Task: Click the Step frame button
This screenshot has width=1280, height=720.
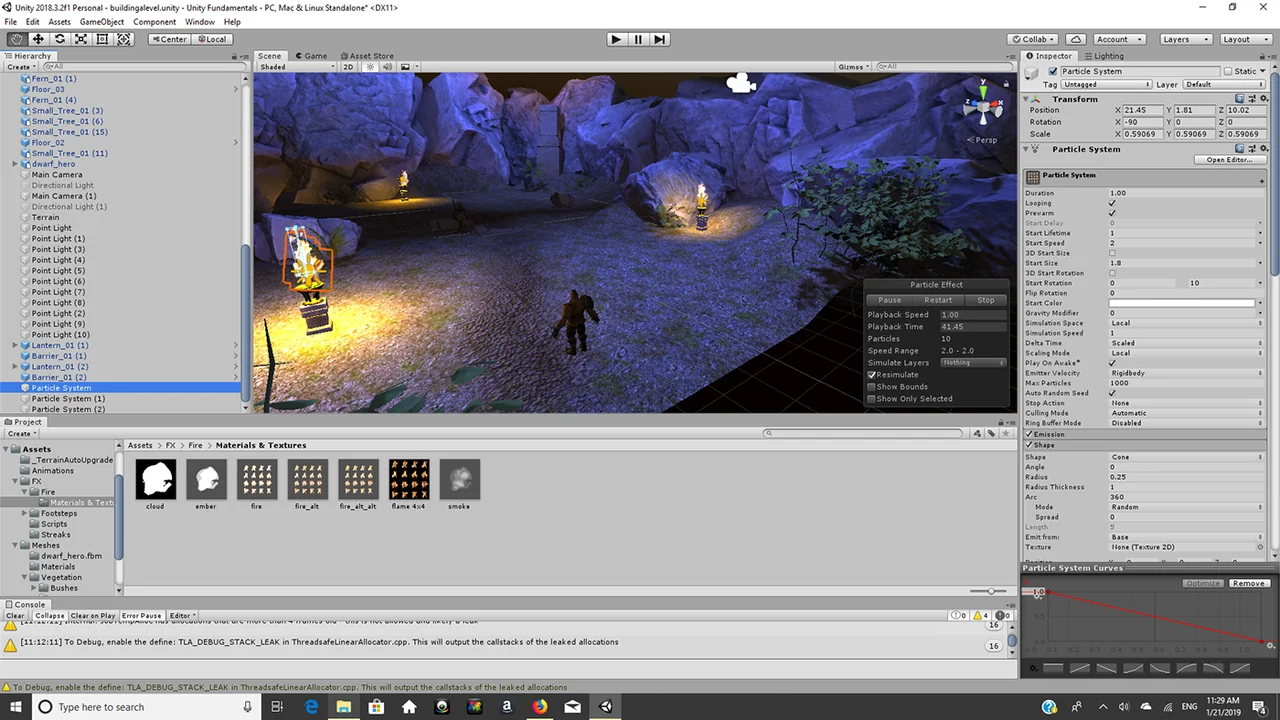Action: coord(660,39)
